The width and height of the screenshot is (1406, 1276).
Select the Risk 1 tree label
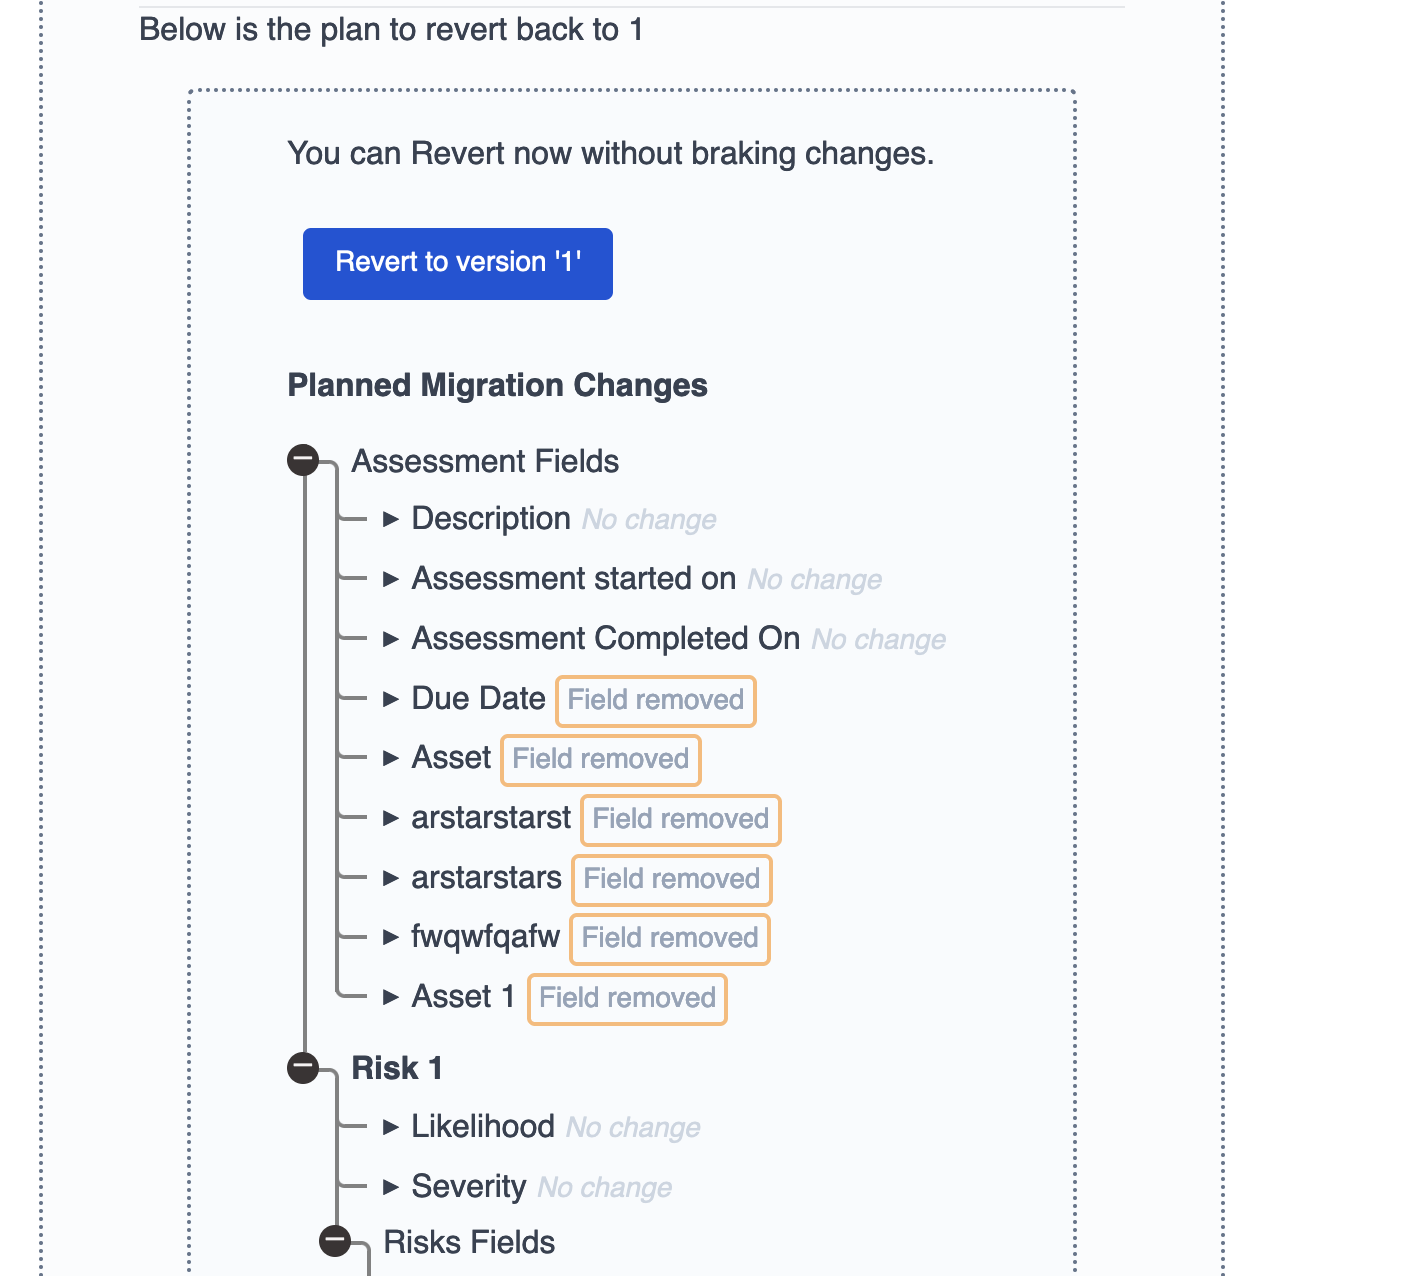[396, 1068]
